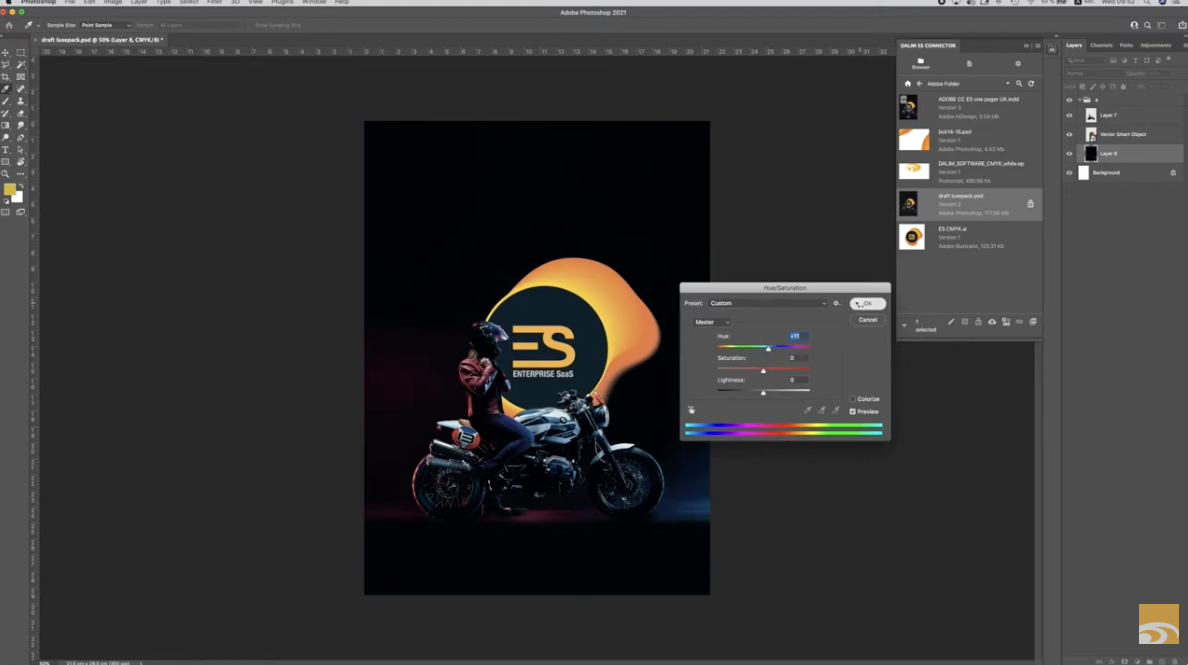Switch to the Channels tab

coord(1101,44)
